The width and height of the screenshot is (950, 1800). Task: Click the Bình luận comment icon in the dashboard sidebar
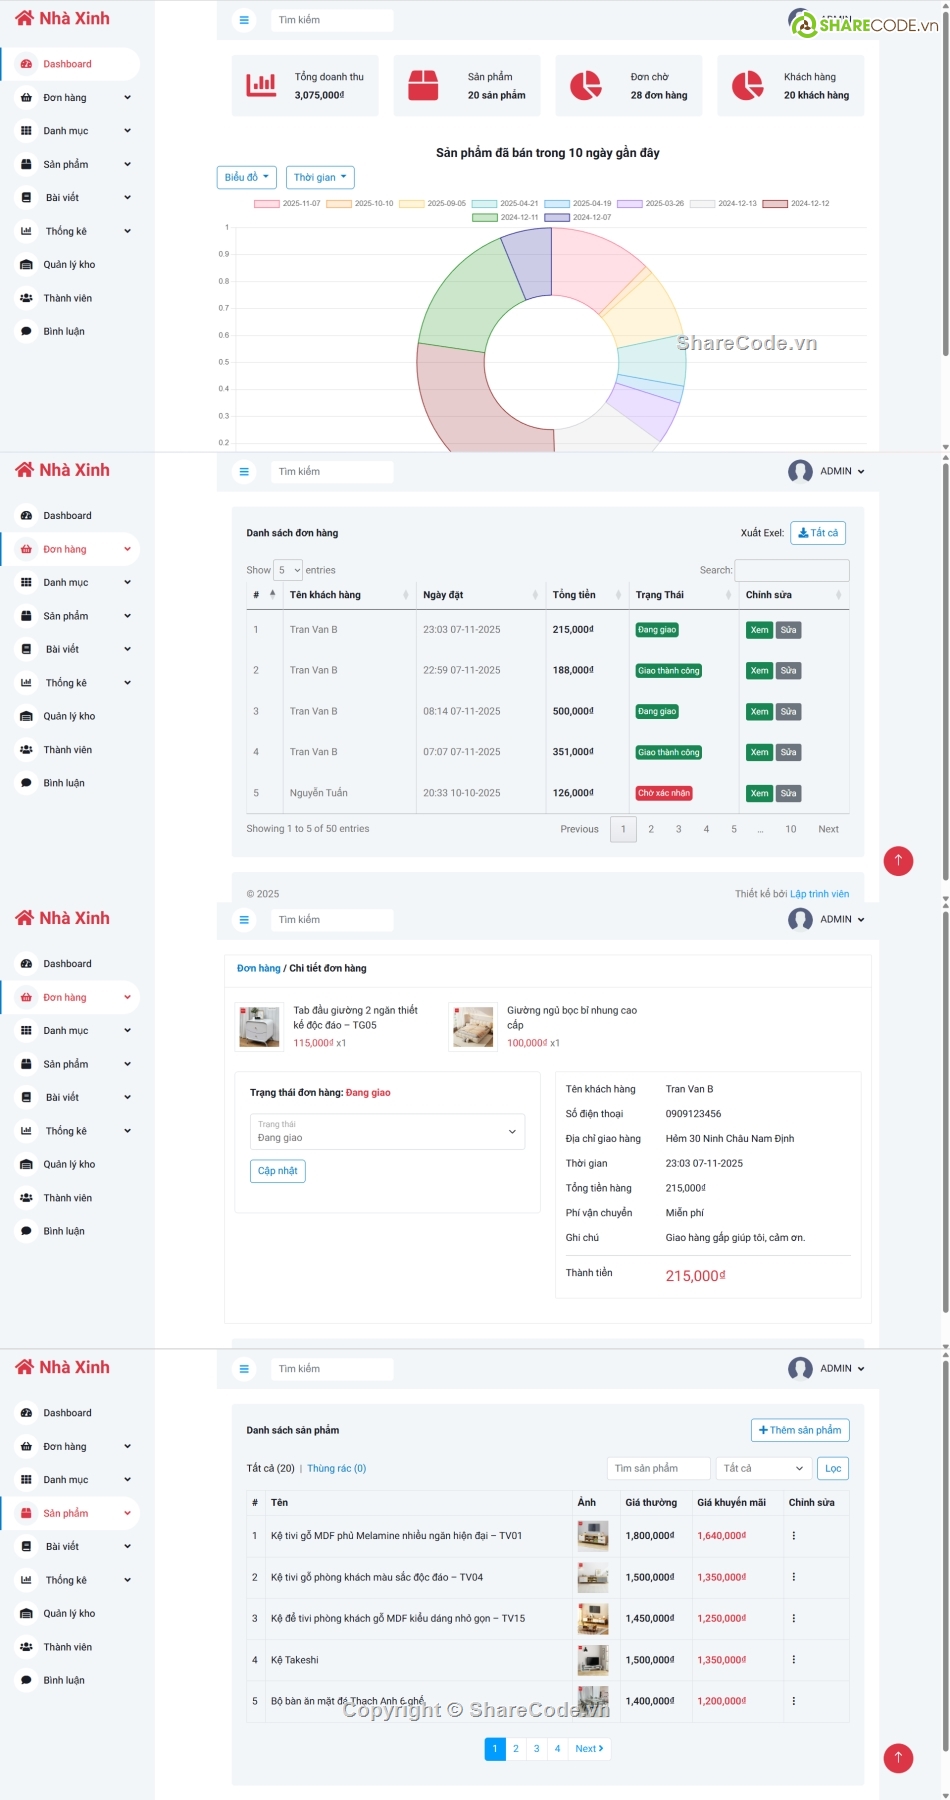pyautogui.click(x=26, y=332)
